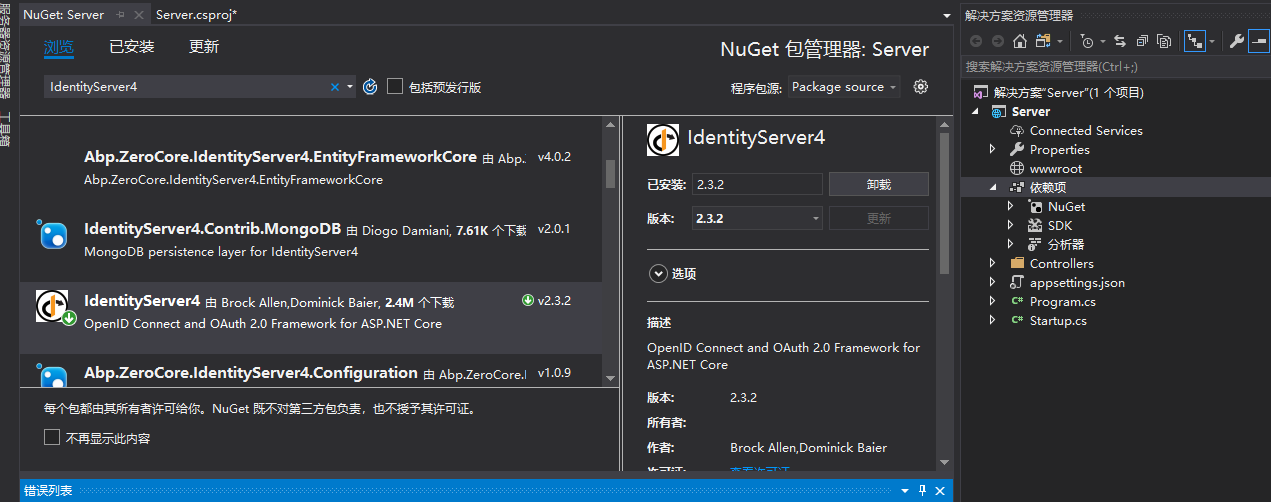Enable the include prerelease checkbox
The width and height of the screenshot is (1271, 502).
tap(395, 87)
